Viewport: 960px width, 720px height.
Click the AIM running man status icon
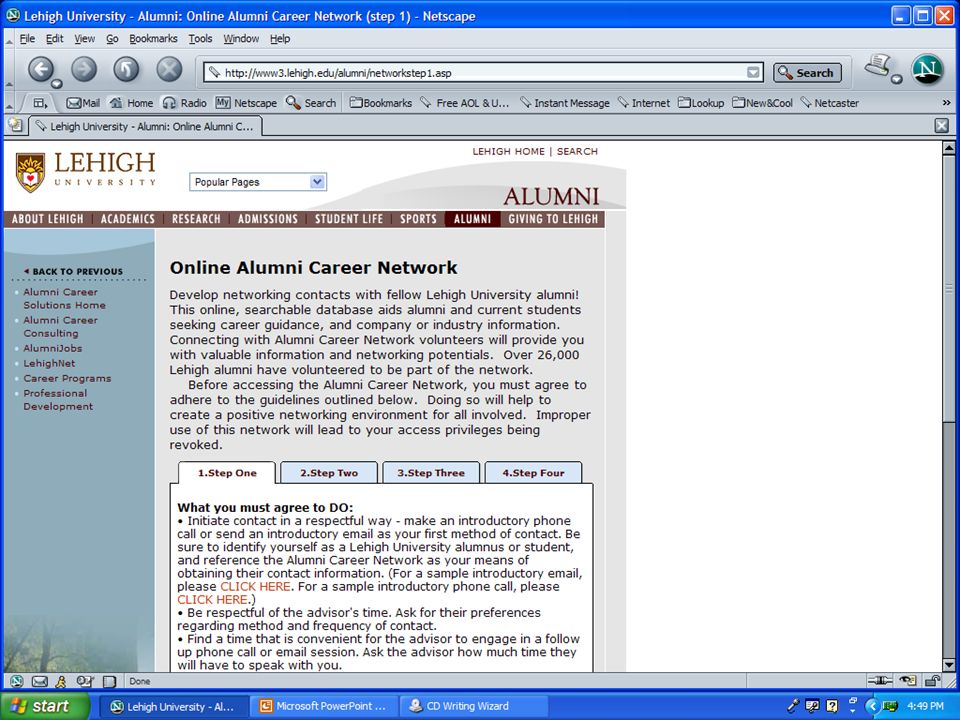[x=61, y=681]
